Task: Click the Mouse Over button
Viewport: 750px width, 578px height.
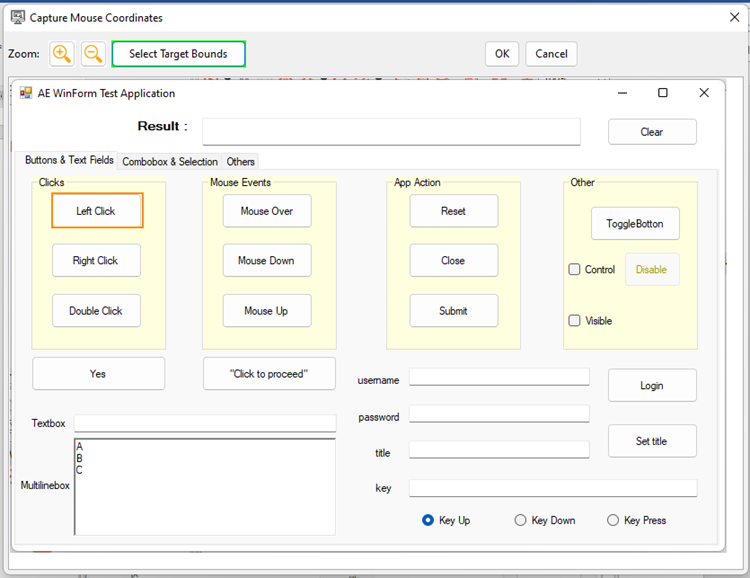Action: click(x=267, y=211)
